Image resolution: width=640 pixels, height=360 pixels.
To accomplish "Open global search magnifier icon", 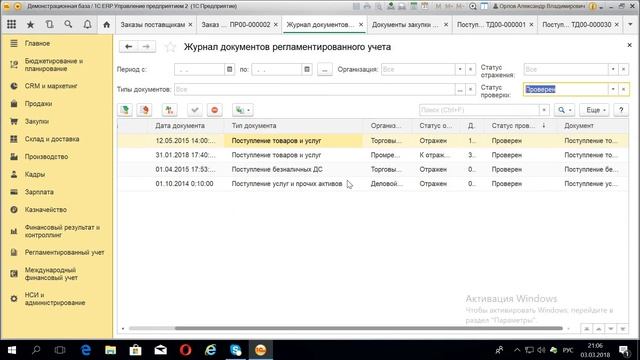I will coord(68,24).
